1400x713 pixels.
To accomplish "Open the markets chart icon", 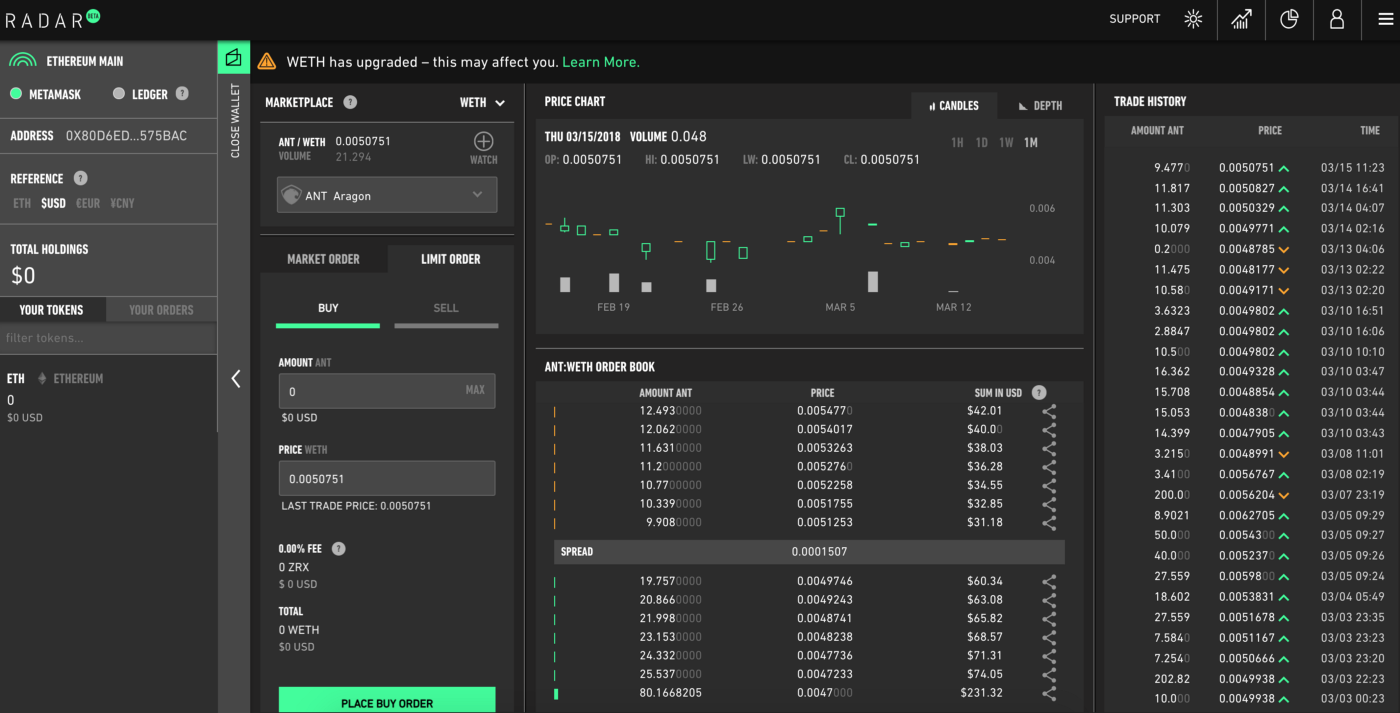I will point(1241,19).
